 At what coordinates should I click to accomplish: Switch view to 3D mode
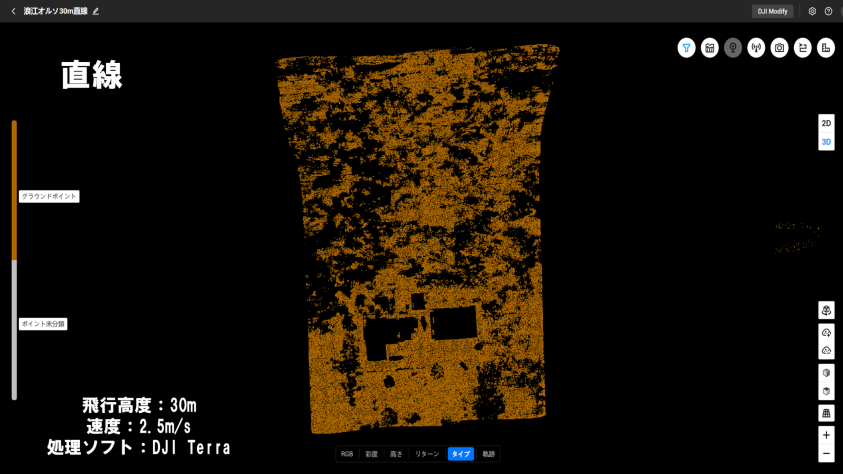pyautogui.click(x=826, y=142)
